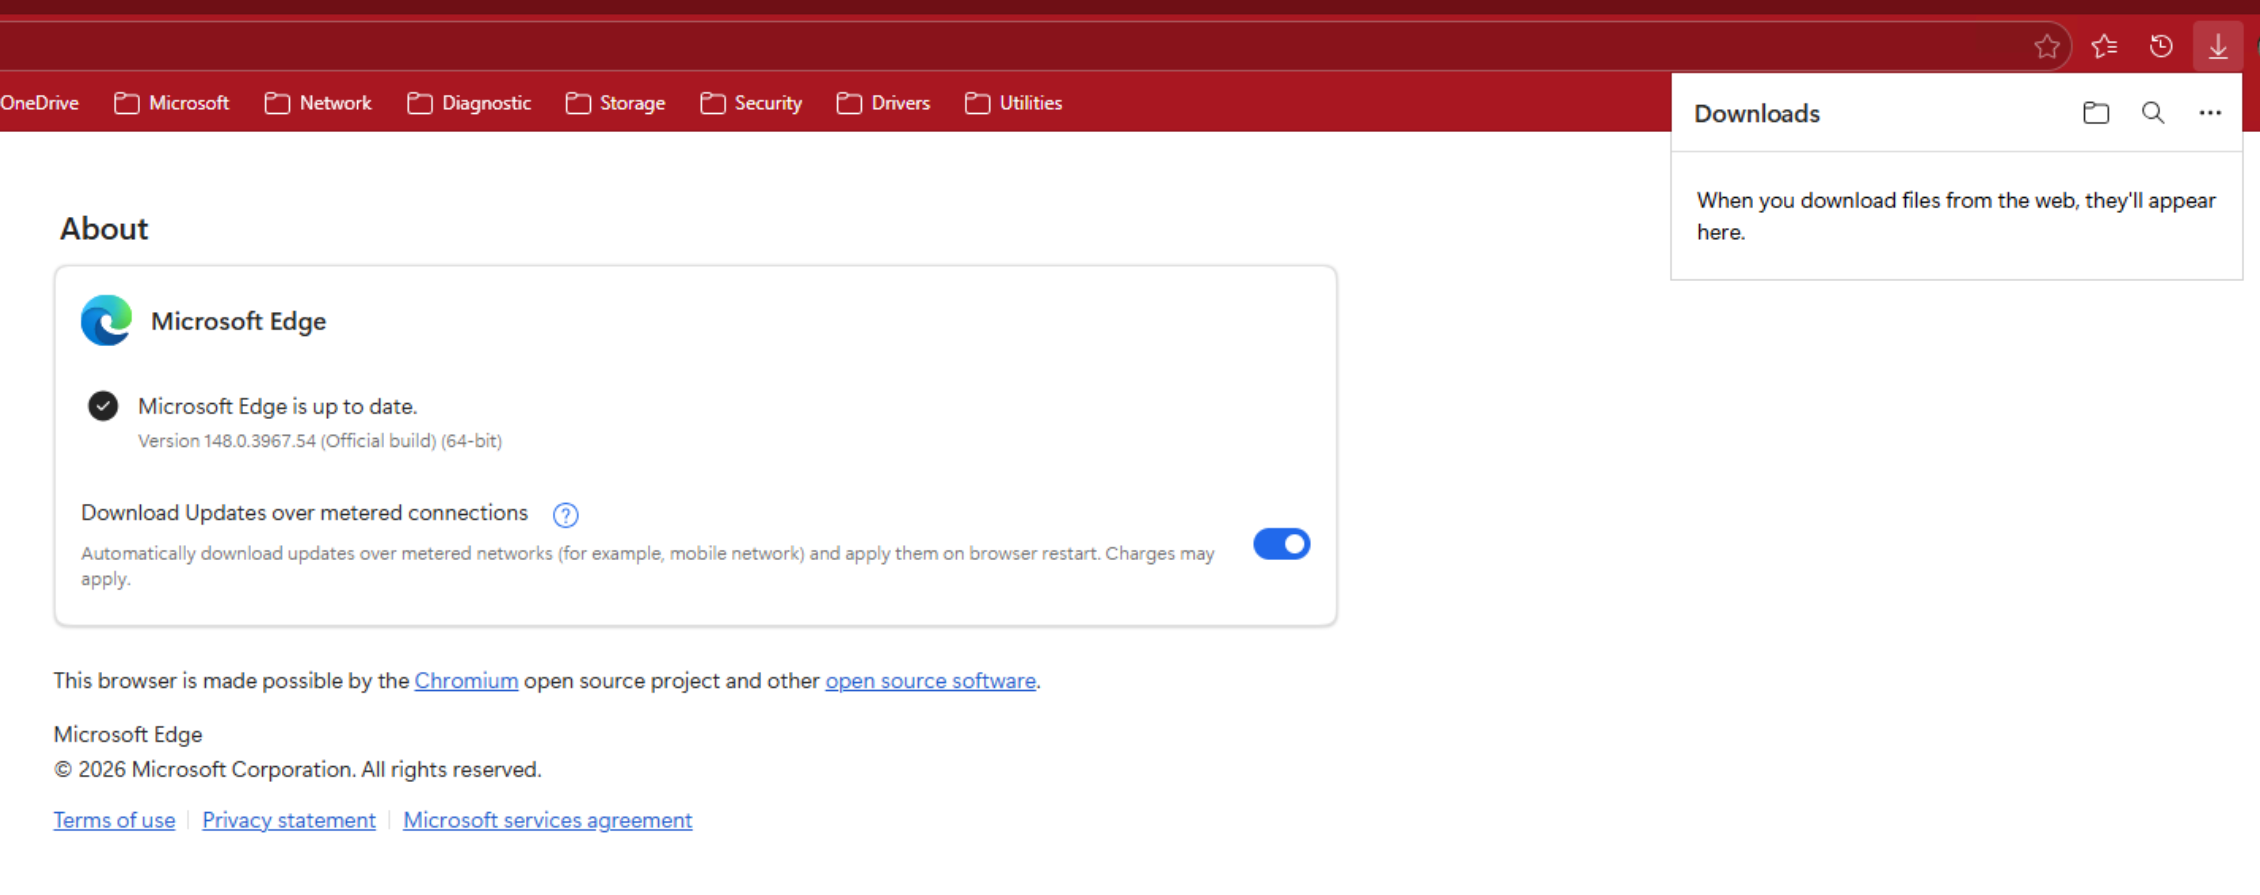Image resolution: width=2260 pixels, height=895 pixels.
Task: Click the up-to-date checkmark icon
Action: [x=103, y=406]
